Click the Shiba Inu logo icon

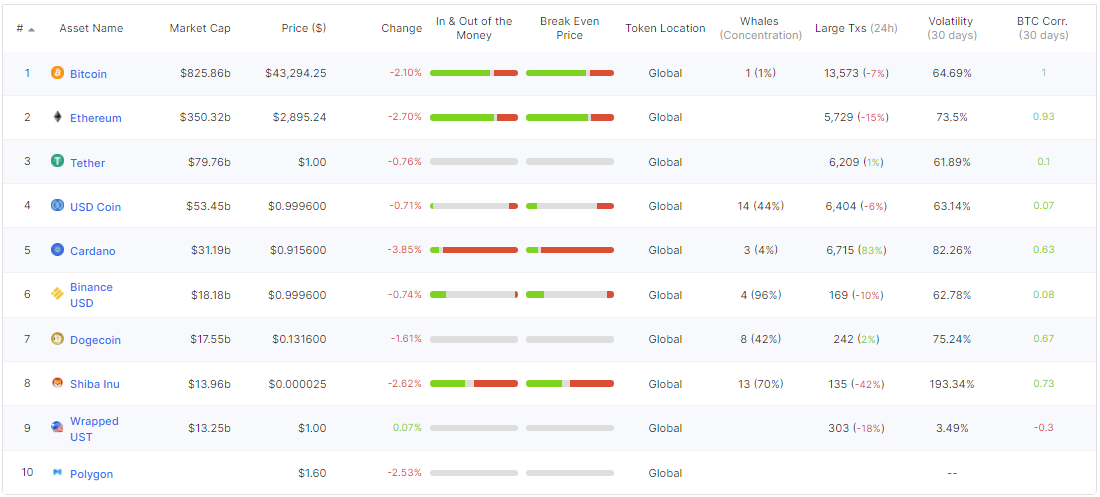(57, 383)
